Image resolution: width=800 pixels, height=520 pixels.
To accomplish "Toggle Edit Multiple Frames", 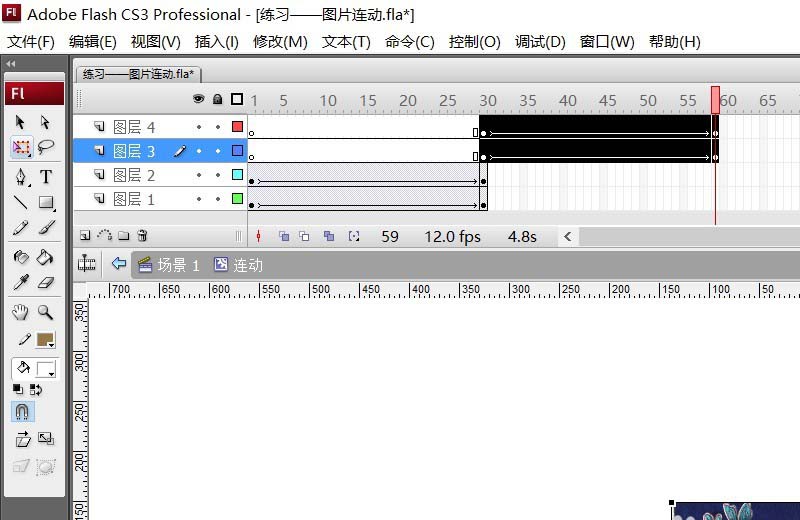I will (x=329, y=236).
